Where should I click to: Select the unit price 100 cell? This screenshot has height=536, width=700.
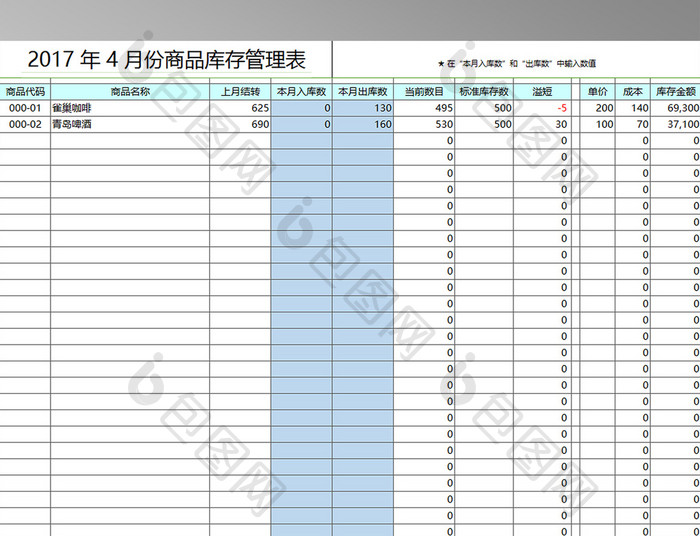pyautogui.click(x=597, y=125)
